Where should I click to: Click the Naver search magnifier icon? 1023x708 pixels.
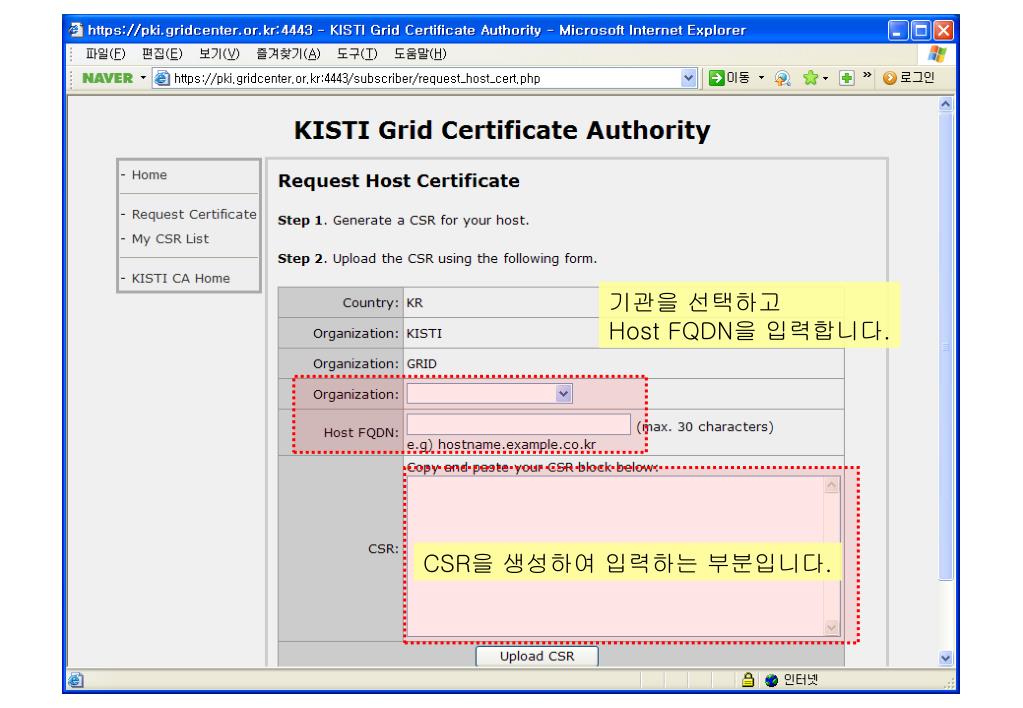pos(782,78)
